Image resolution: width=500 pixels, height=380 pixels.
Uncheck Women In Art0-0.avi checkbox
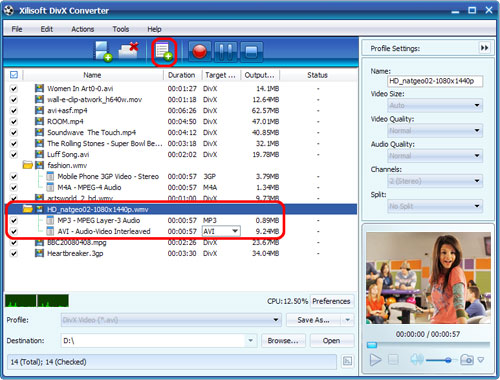tap(14, 89)
